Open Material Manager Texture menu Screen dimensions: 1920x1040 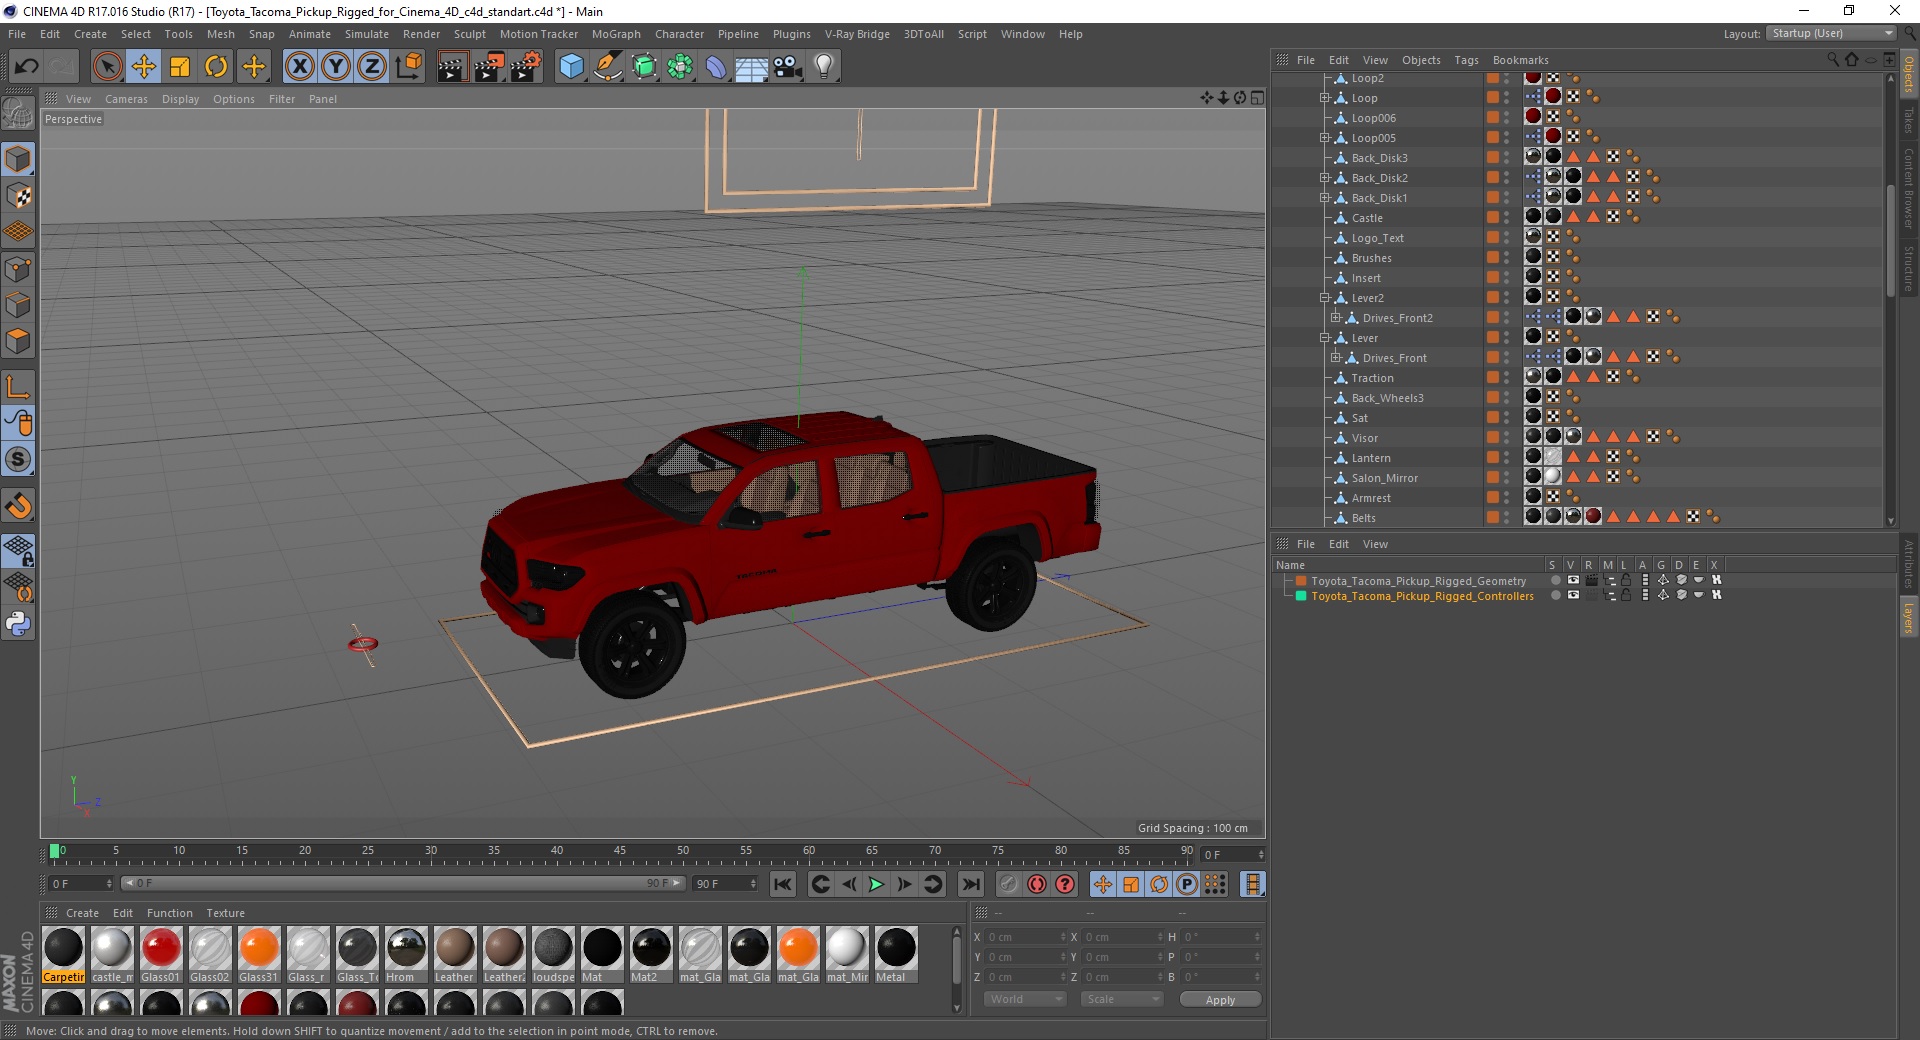(x=225, y=913)
